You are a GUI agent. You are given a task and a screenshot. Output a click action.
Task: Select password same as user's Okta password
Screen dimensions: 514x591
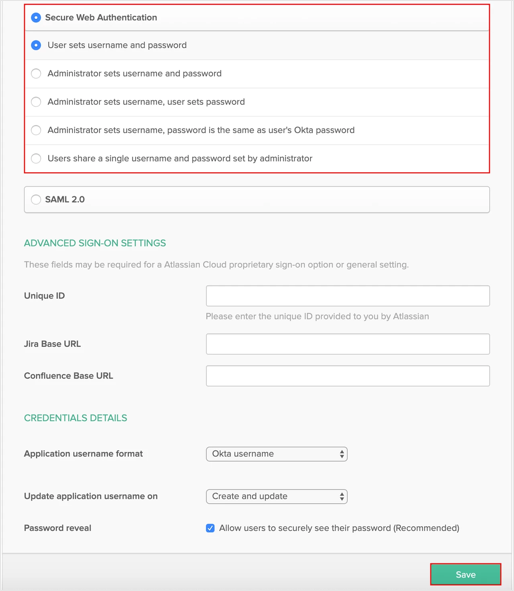click(36, 130)
